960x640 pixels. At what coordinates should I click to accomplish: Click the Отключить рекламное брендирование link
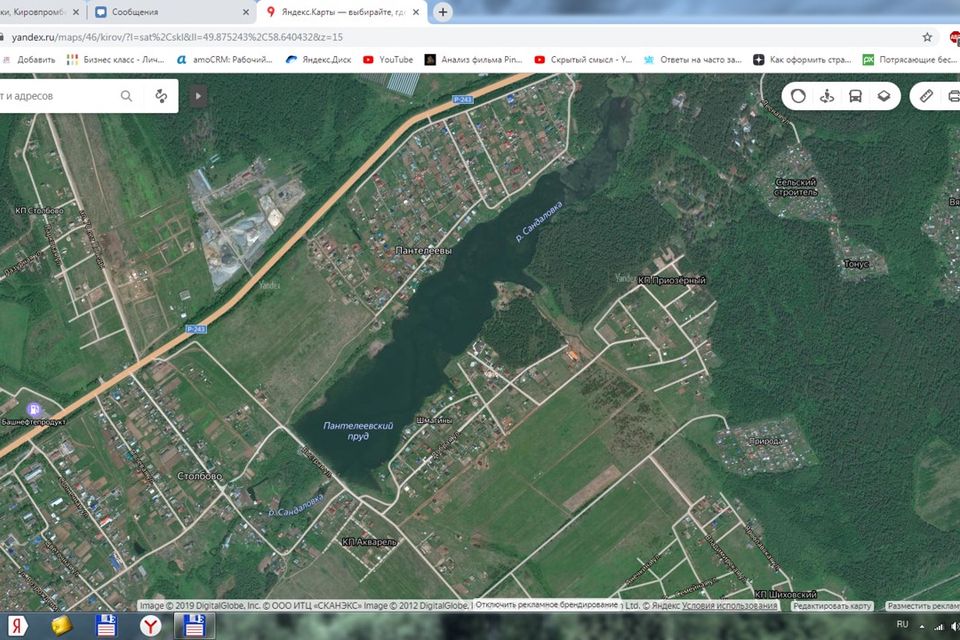tap(546, 606)
